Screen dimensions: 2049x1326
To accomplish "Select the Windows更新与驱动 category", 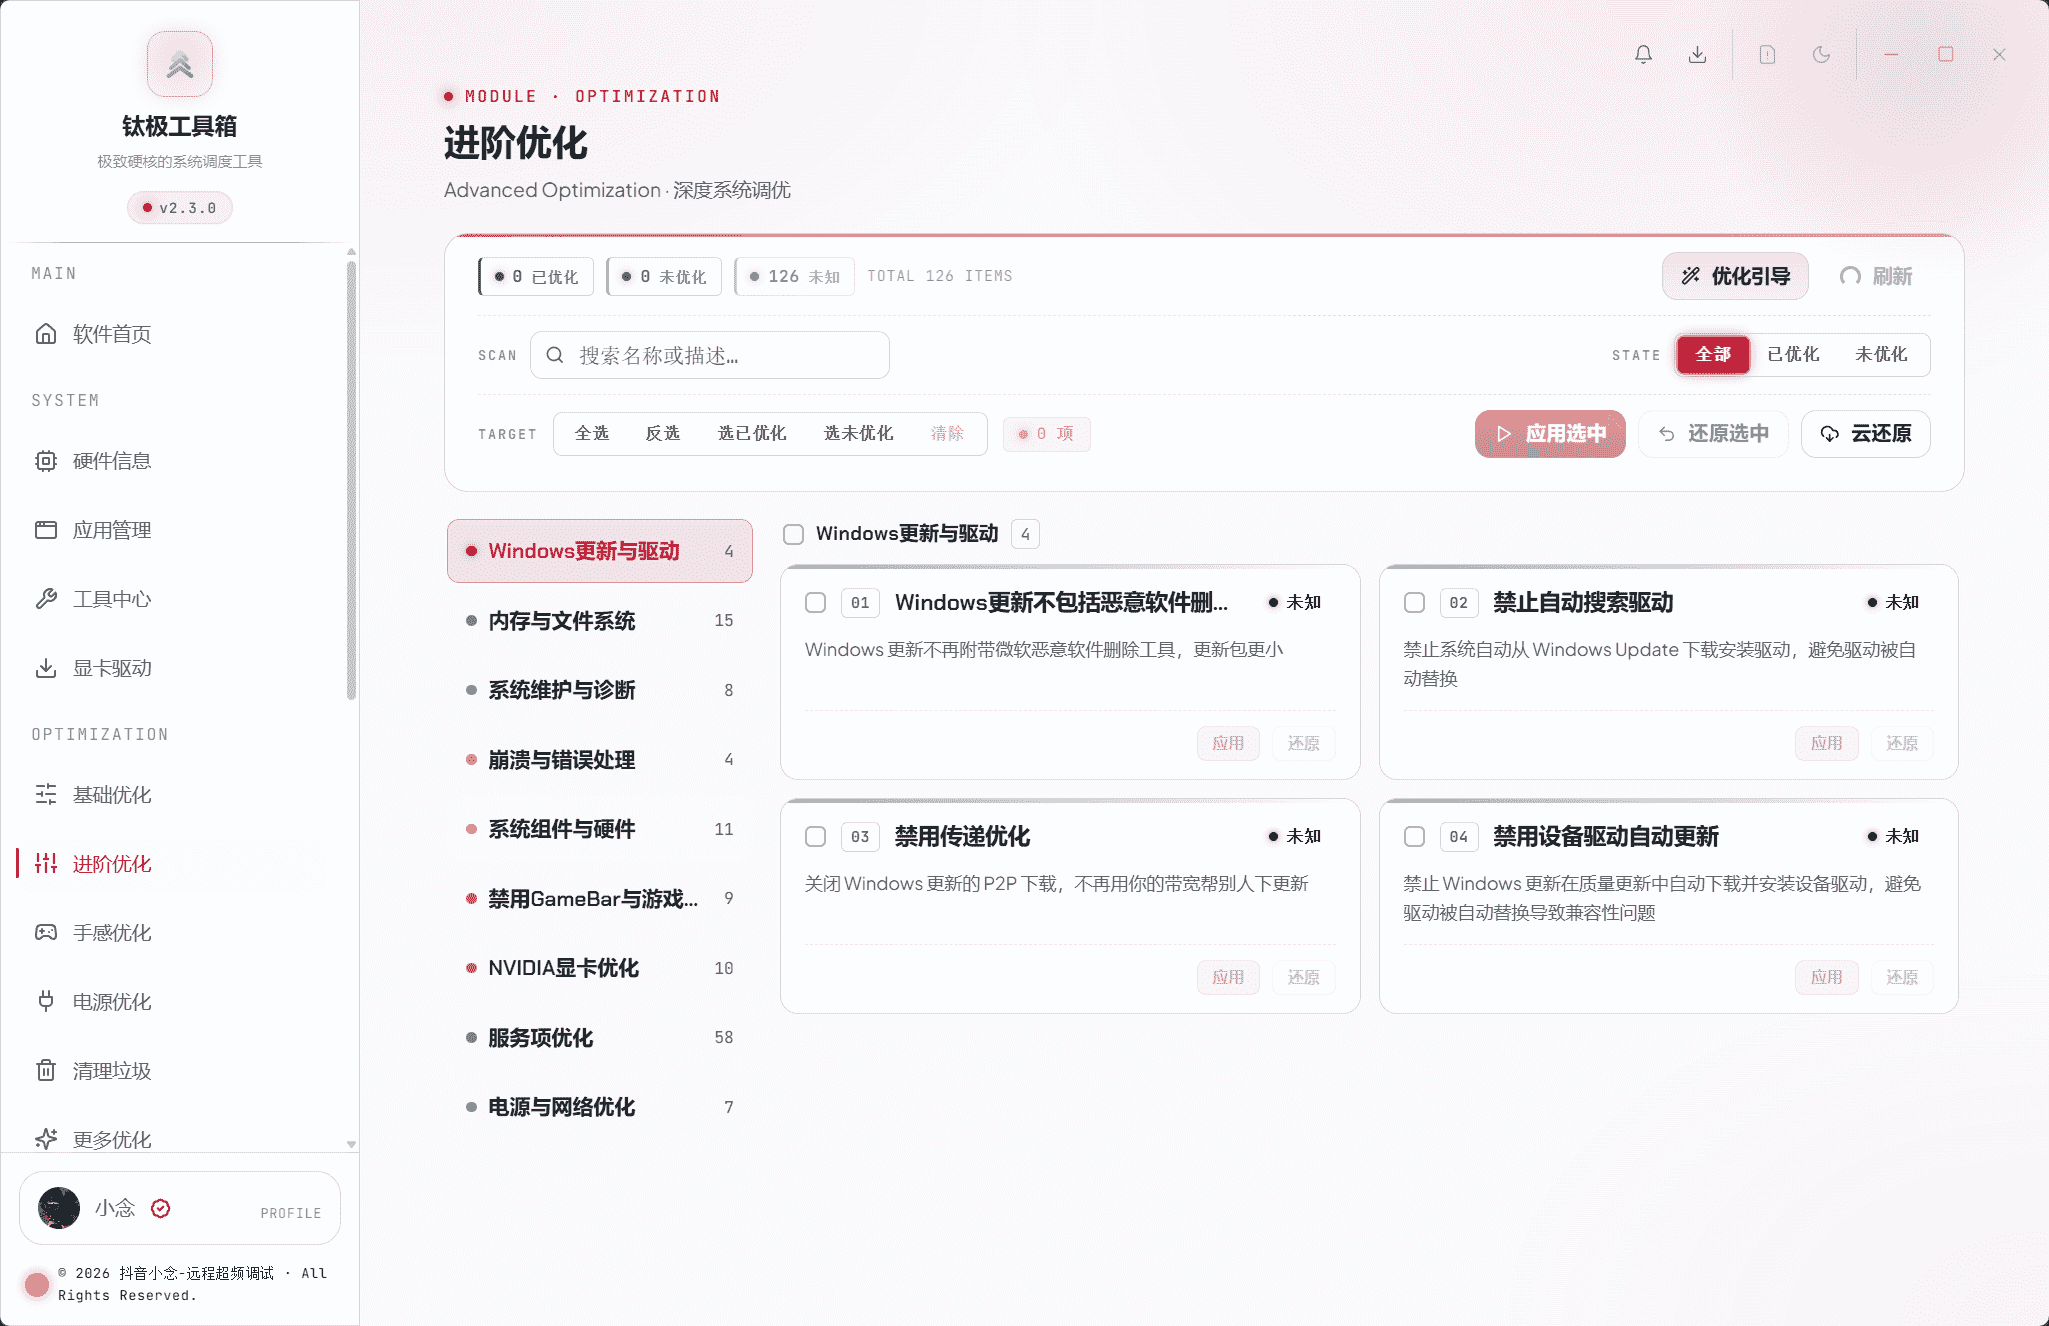I will pos(599,551).
